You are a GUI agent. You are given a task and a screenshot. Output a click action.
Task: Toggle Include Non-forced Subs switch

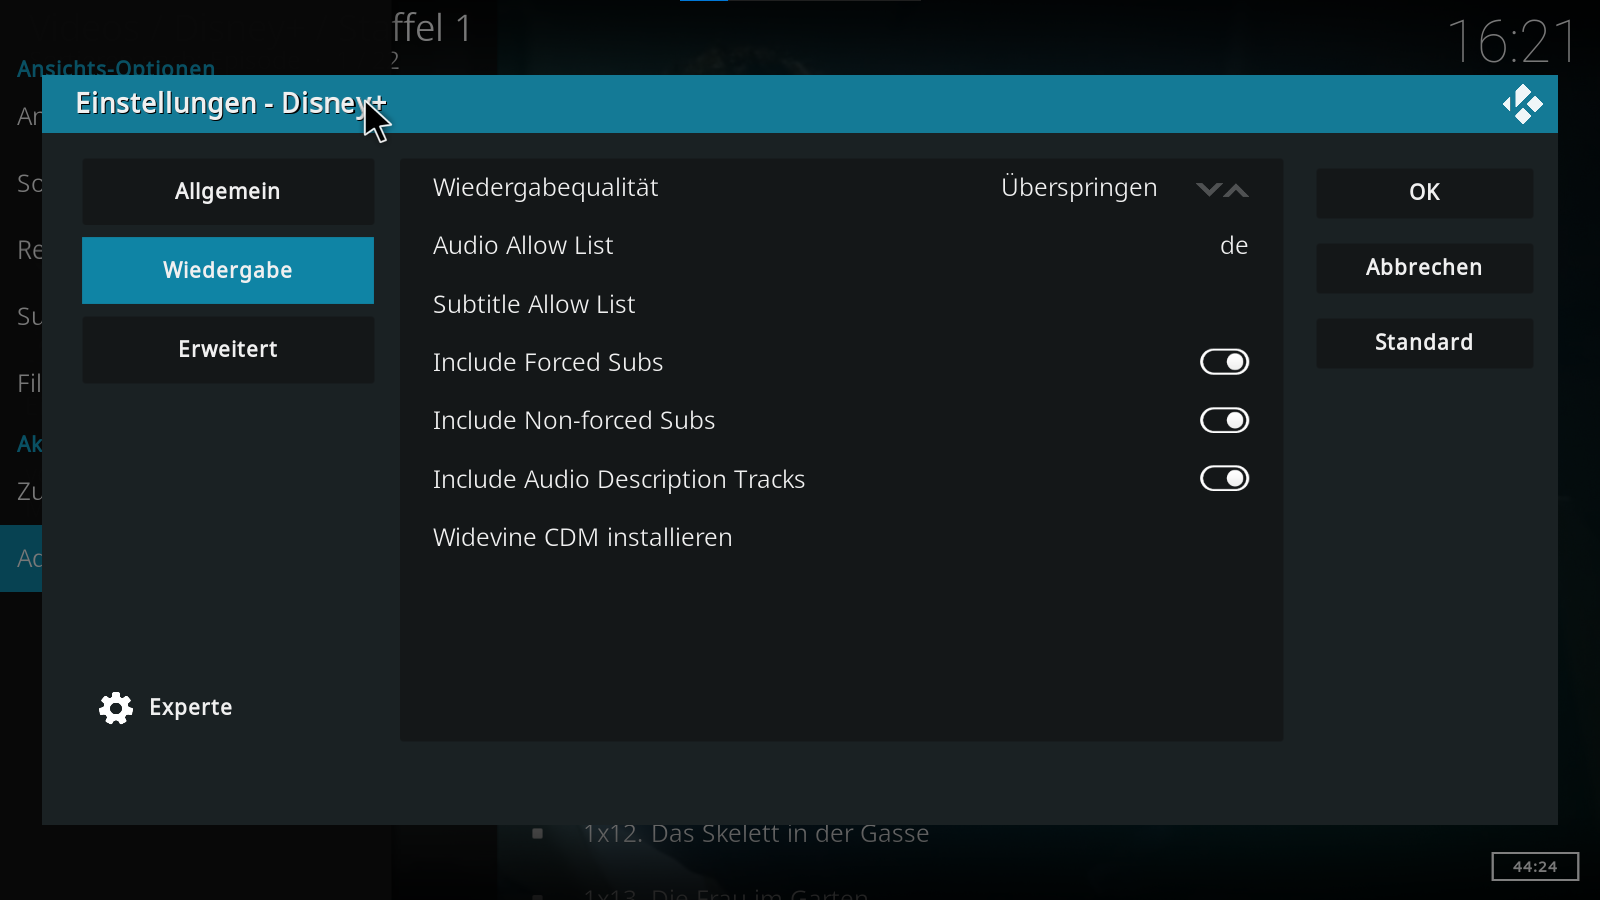coord(1224,420)
